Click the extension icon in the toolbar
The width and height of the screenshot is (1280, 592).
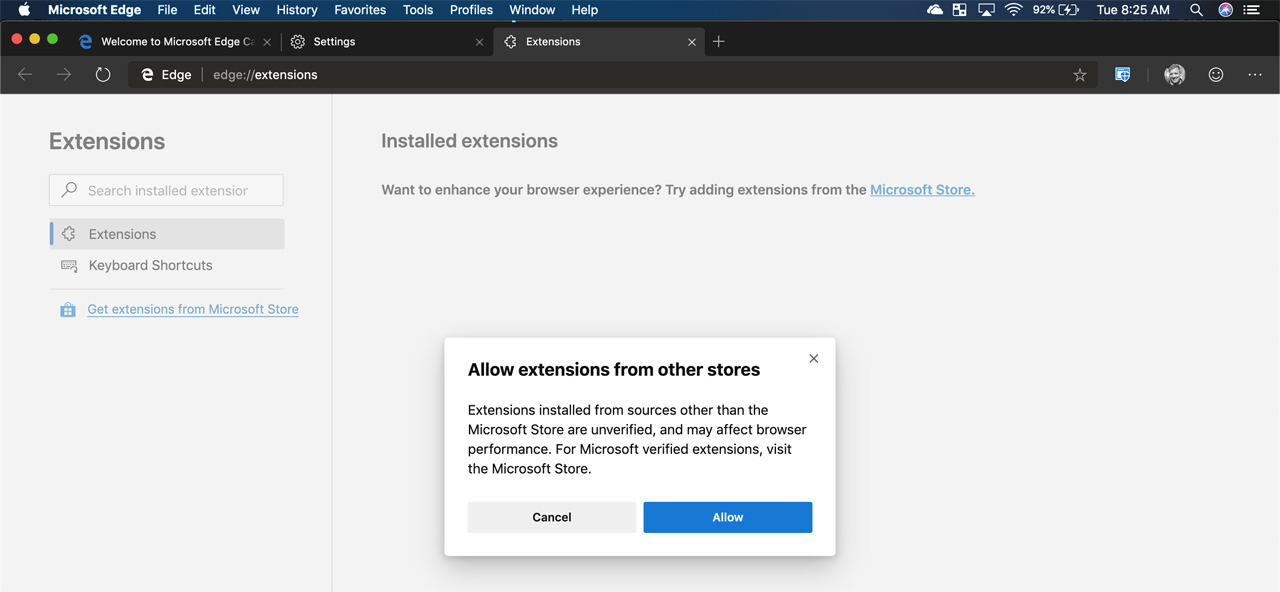(1122, 75)
